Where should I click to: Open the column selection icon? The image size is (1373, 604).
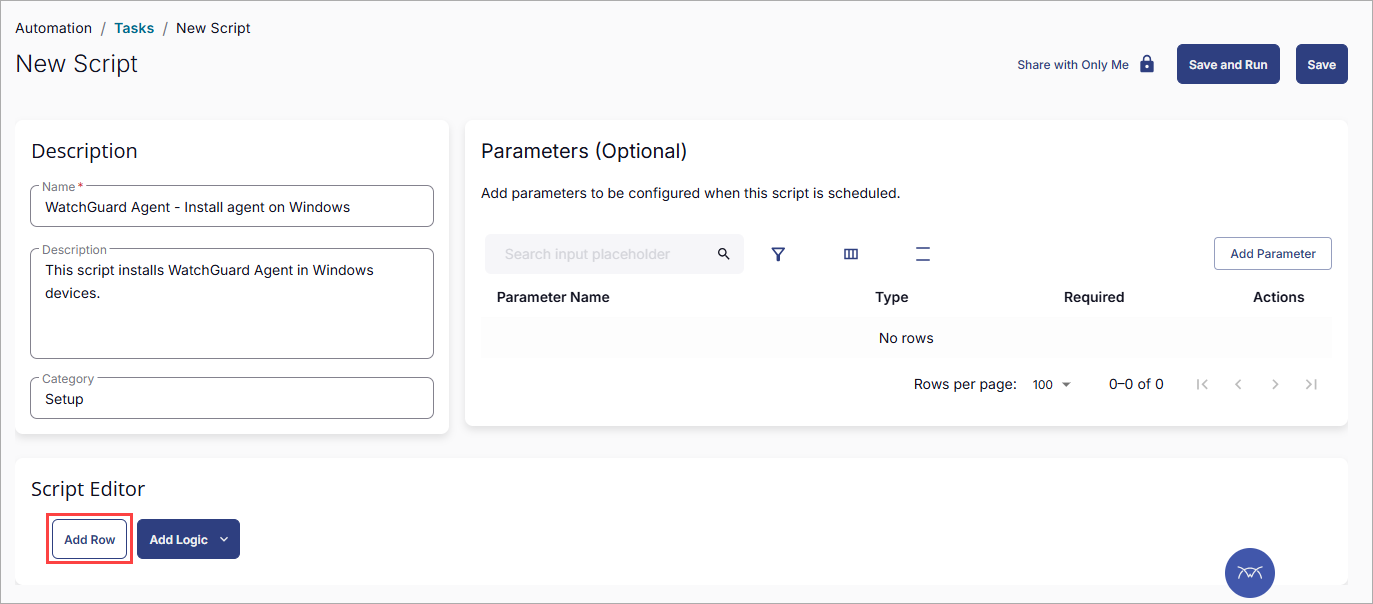[850, 254]
